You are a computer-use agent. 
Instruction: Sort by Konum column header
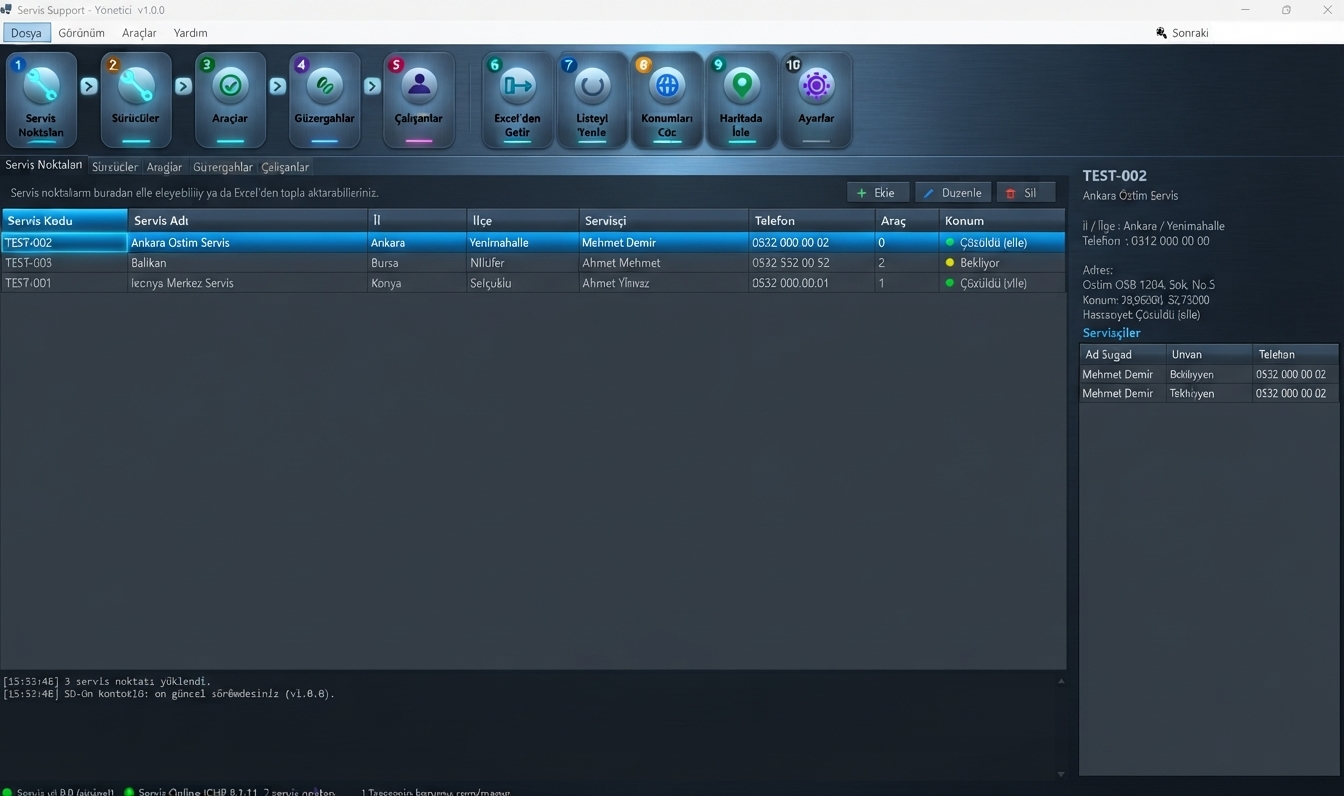click(x=1001, y=220)
